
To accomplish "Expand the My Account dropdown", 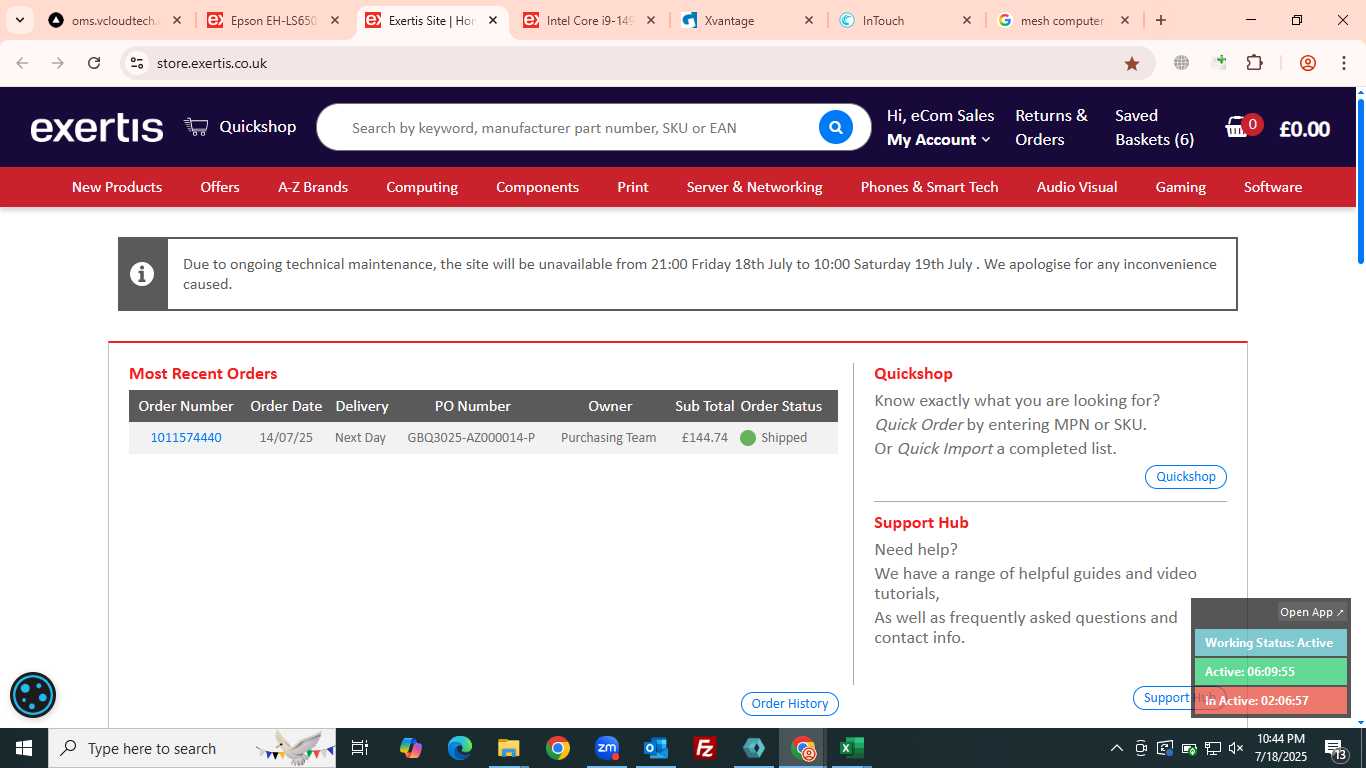I will point(938,140).
